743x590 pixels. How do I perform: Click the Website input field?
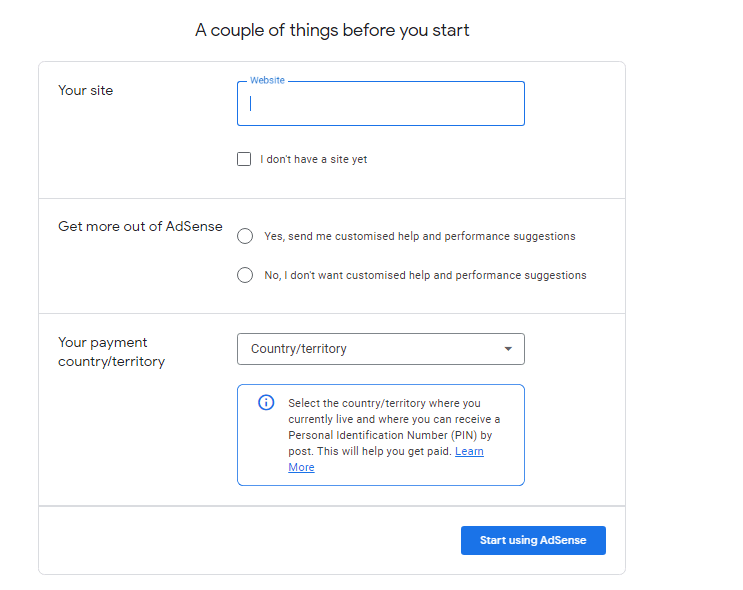381,104
